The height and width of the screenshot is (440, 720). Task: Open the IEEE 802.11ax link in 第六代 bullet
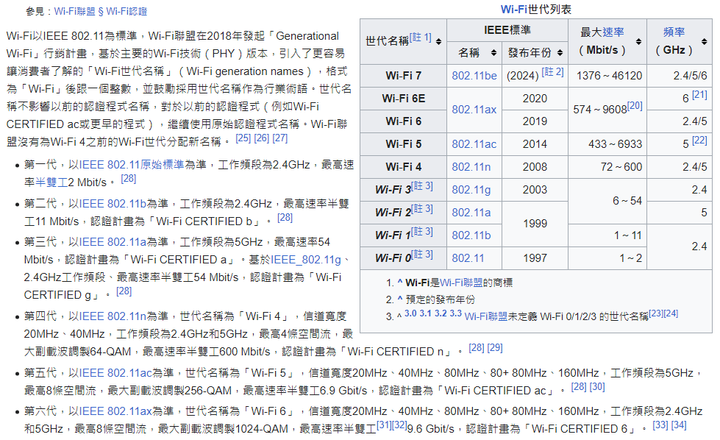pos(115,411)
